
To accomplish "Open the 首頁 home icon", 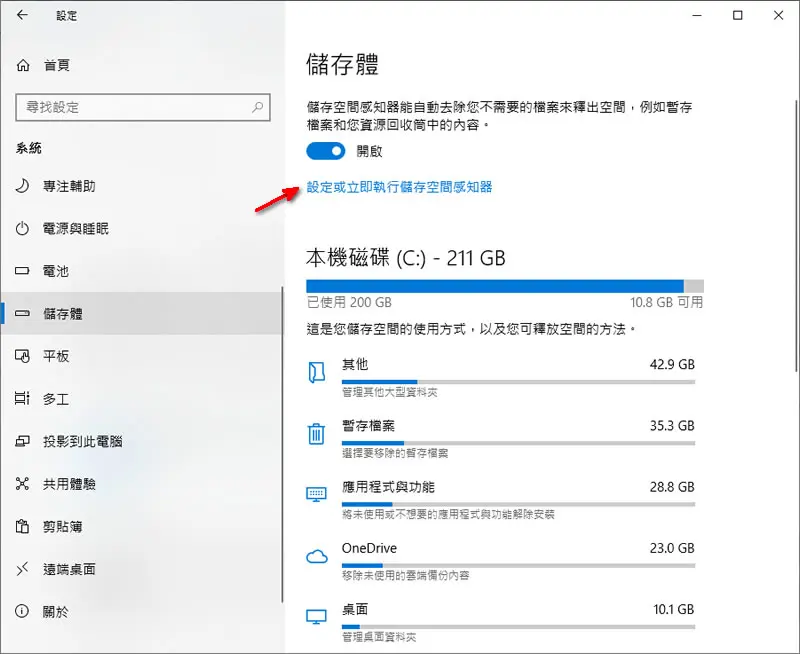I will click(x=23, y=65).
